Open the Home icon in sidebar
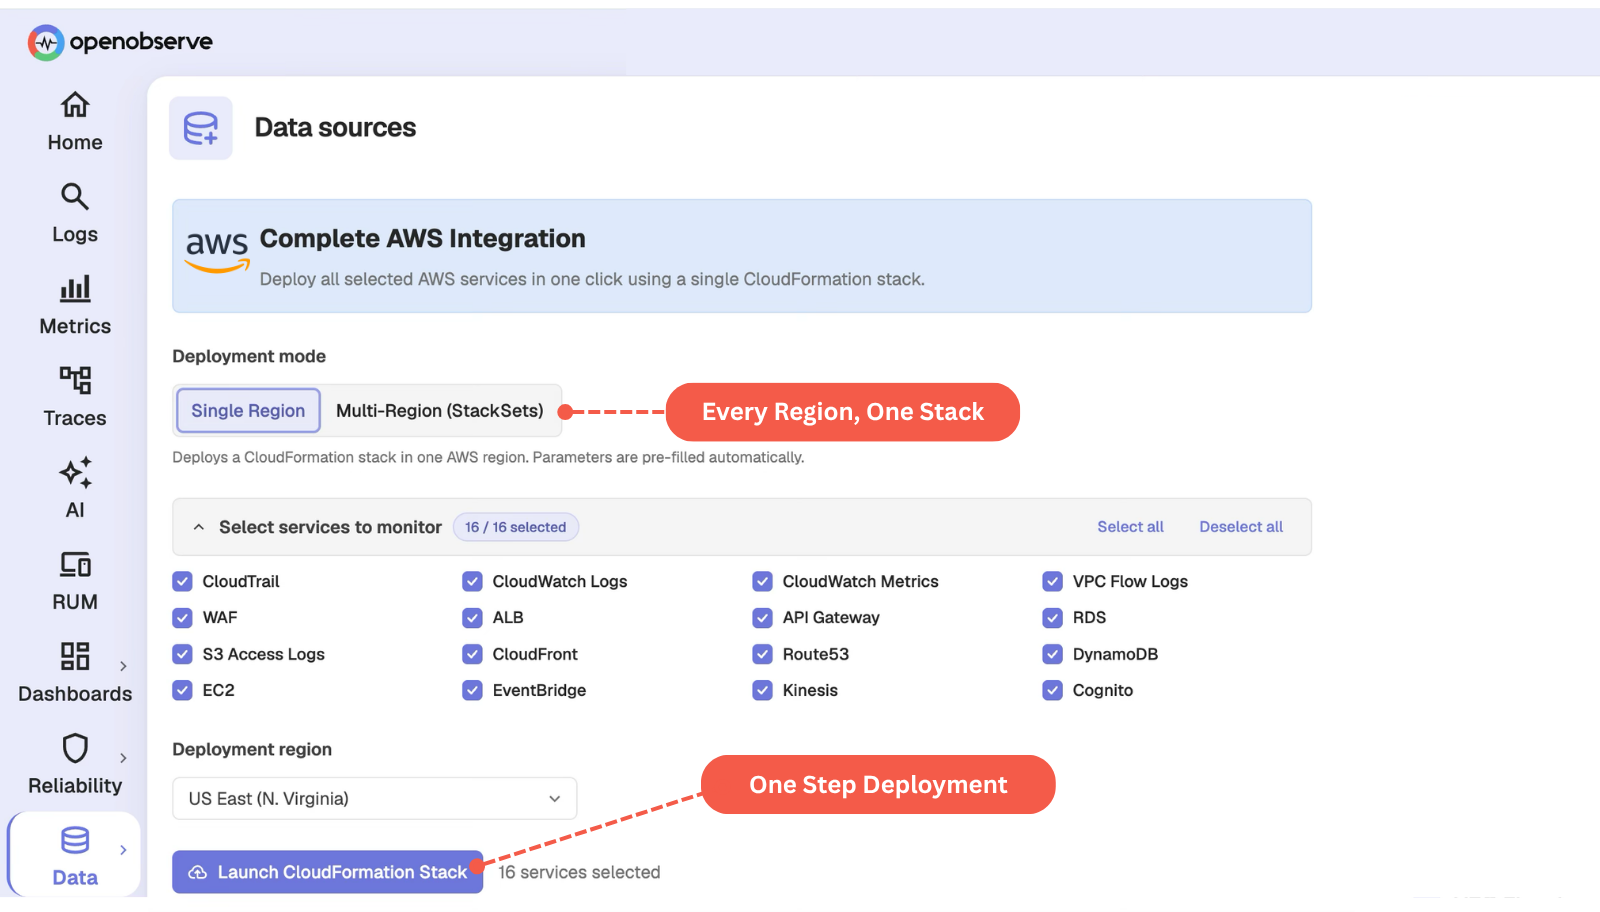 coord(75,105)
